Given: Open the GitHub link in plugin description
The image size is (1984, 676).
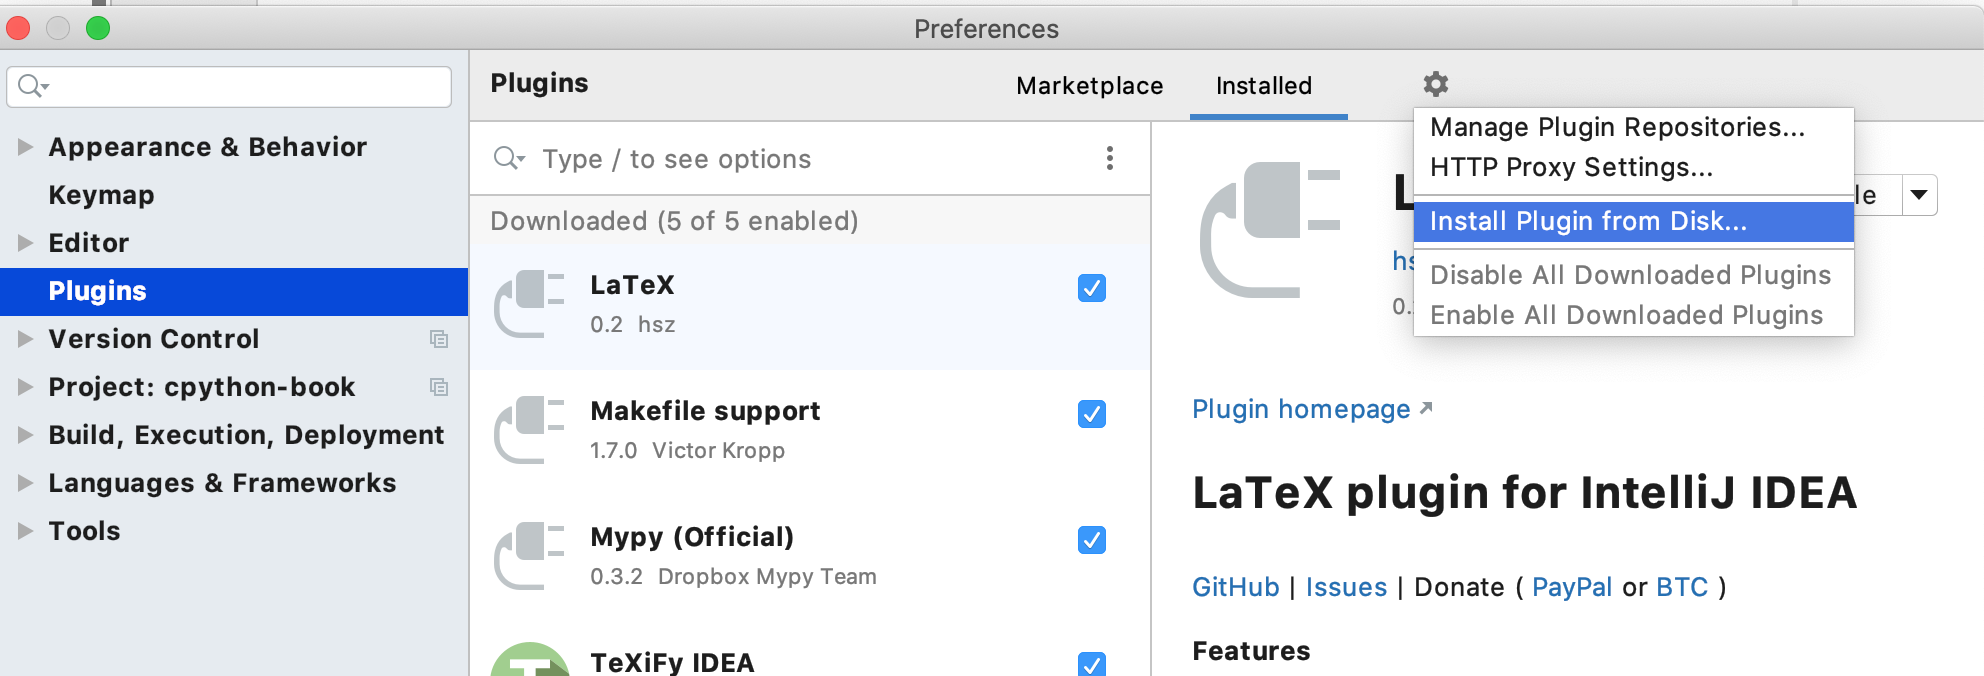Looking at the screenshot, I should coord(1236,587).
